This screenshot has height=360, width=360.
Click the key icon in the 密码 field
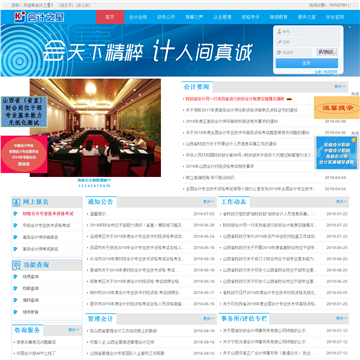(279, 42)
